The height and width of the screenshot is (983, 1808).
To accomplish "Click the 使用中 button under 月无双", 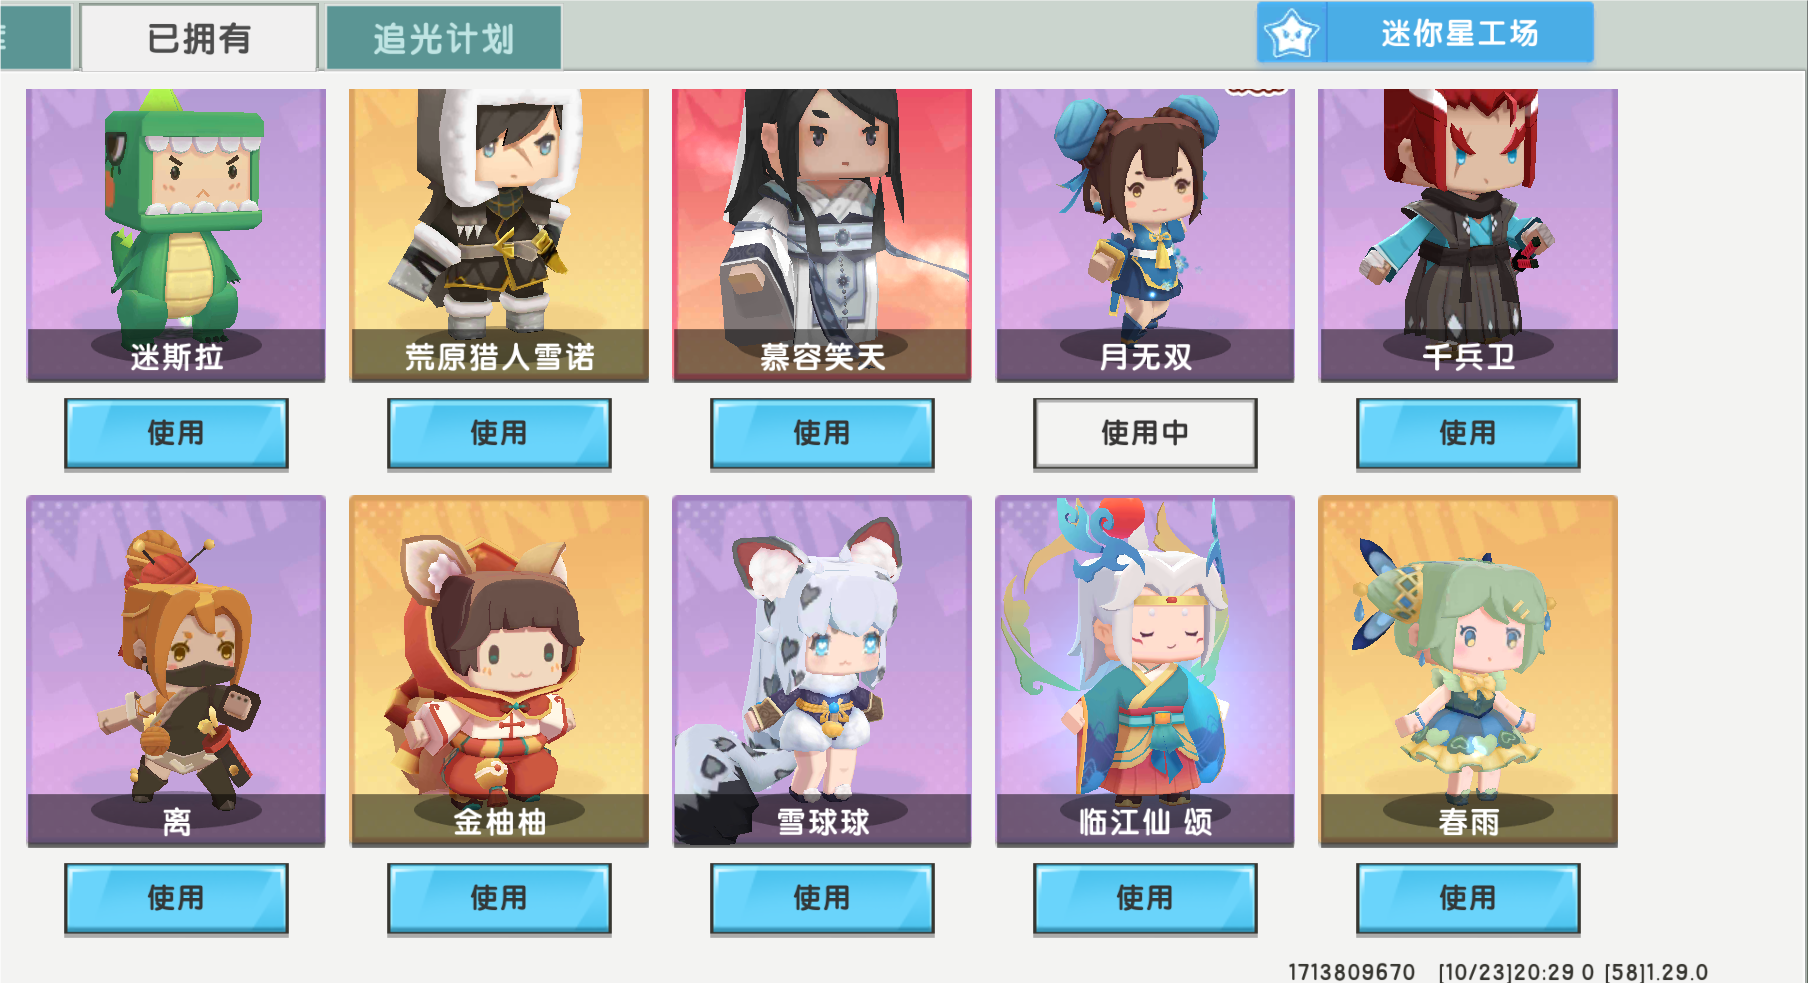I will pos(1145,434).
